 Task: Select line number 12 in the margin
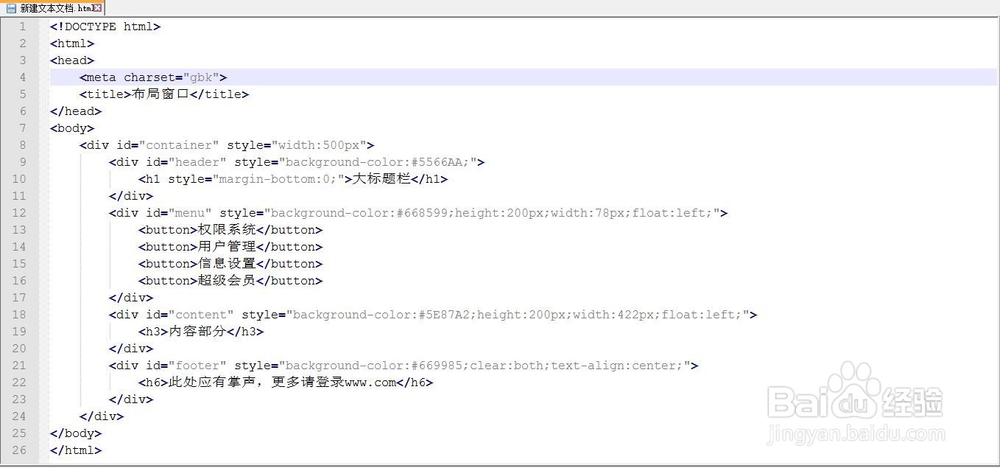[19, 213]
